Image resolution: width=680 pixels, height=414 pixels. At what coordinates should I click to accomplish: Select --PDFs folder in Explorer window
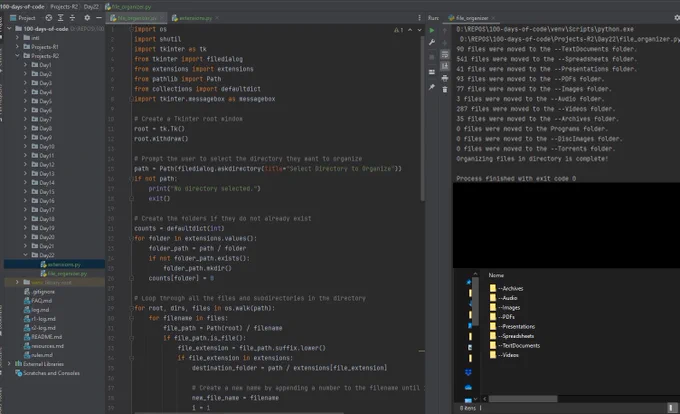[502, 317]
